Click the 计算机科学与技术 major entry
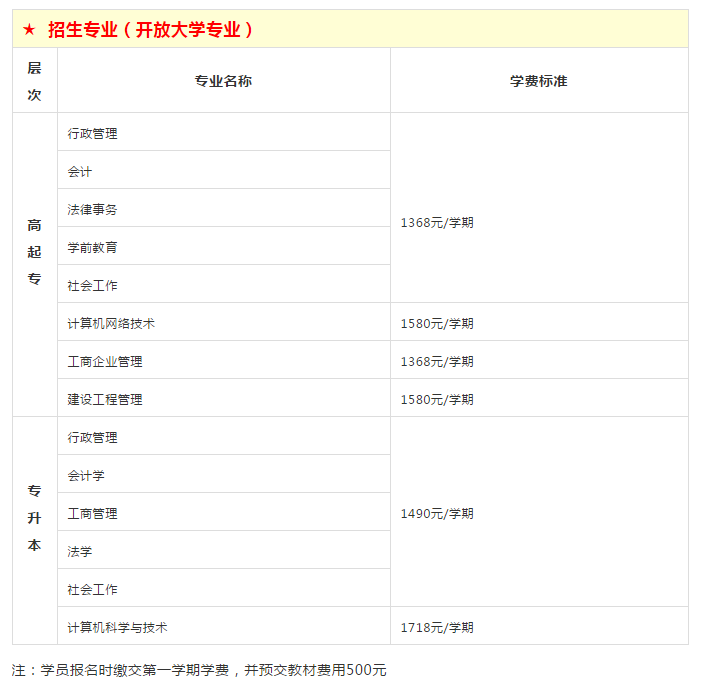This screenshot has width=709, height=687. [117, 627]
